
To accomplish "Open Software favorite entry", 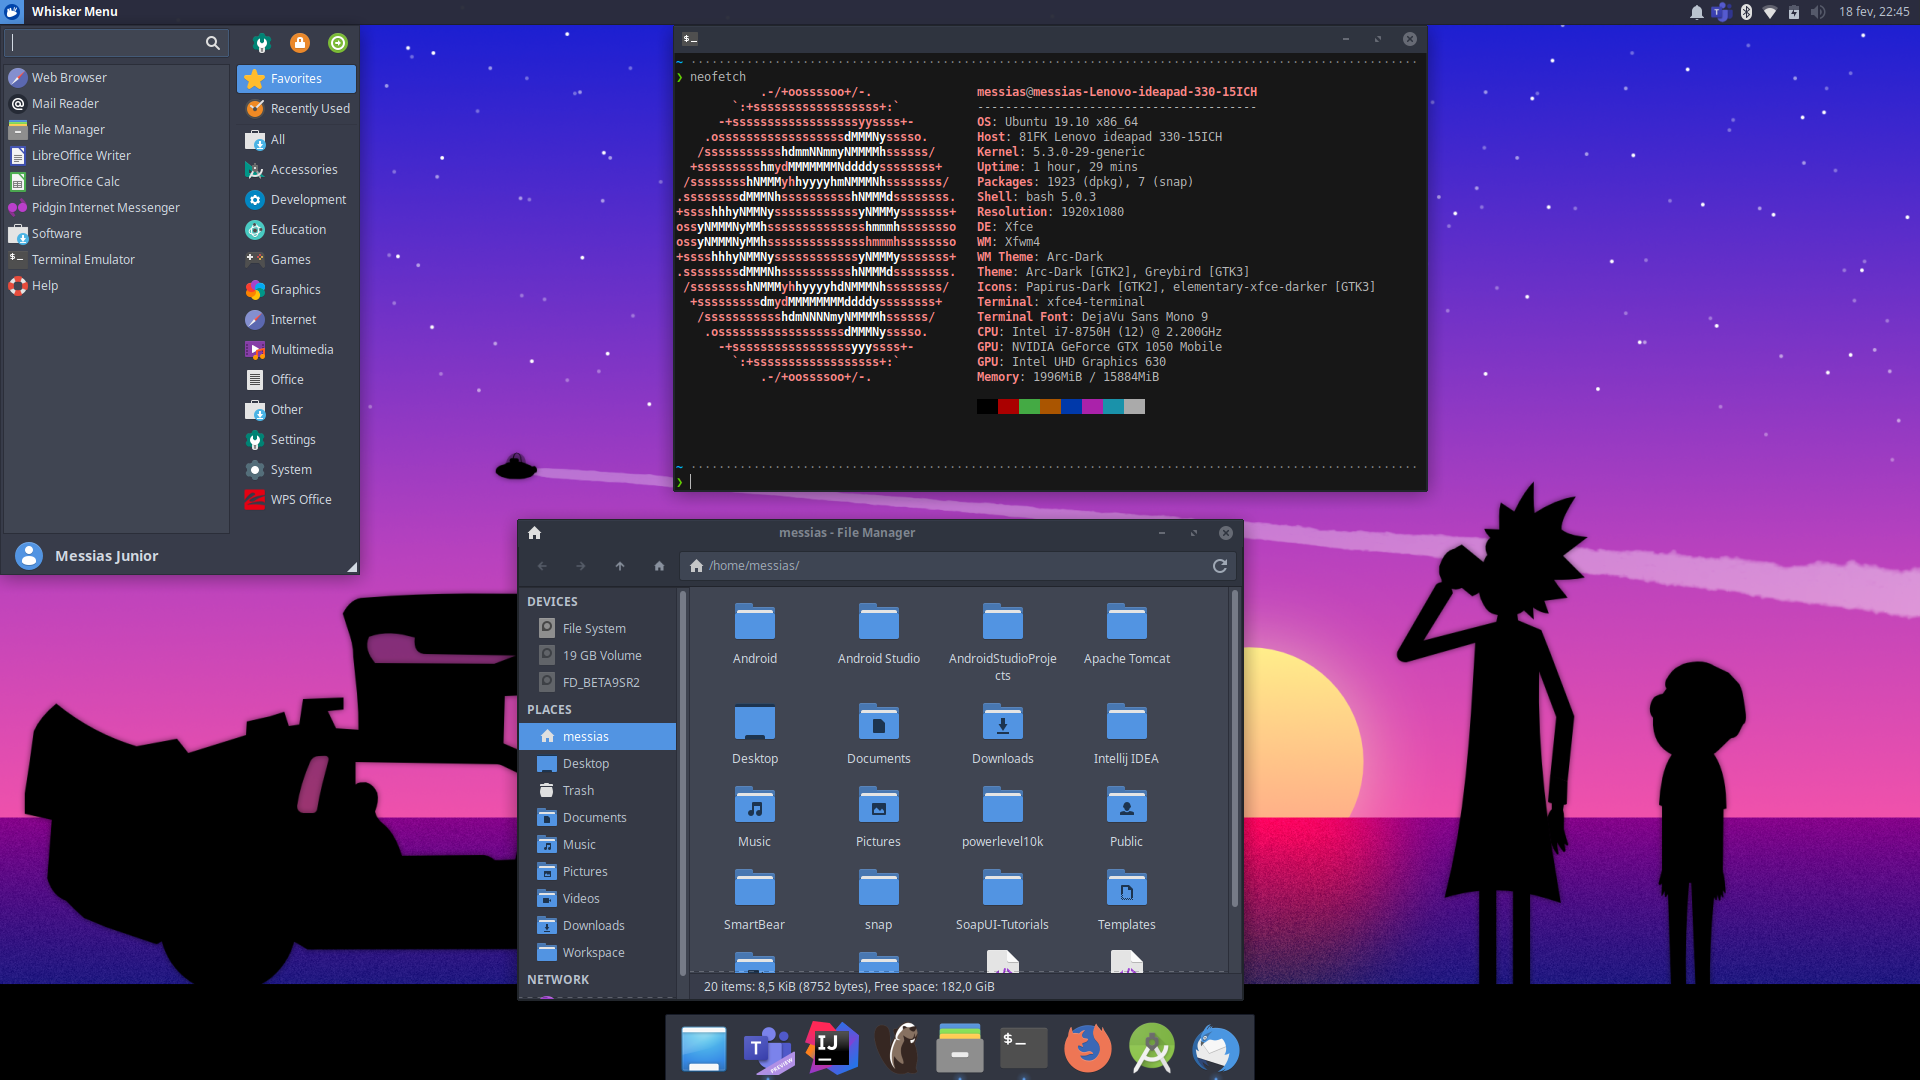I will click(x=116, y=233).
